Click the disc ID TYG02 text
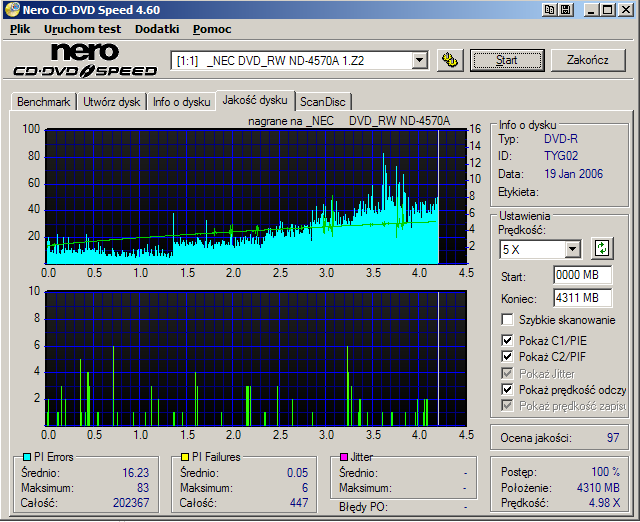640x522 pixels. coord(561,156)
